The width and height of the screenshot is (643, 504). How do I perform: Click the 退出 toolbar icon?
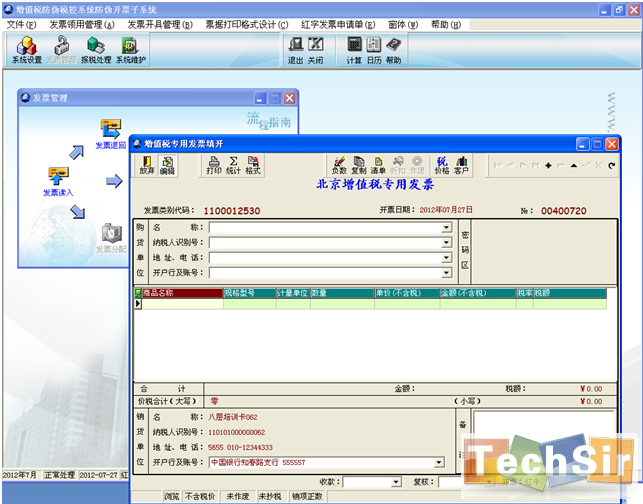pyautogui.click(x=295, y=51)
